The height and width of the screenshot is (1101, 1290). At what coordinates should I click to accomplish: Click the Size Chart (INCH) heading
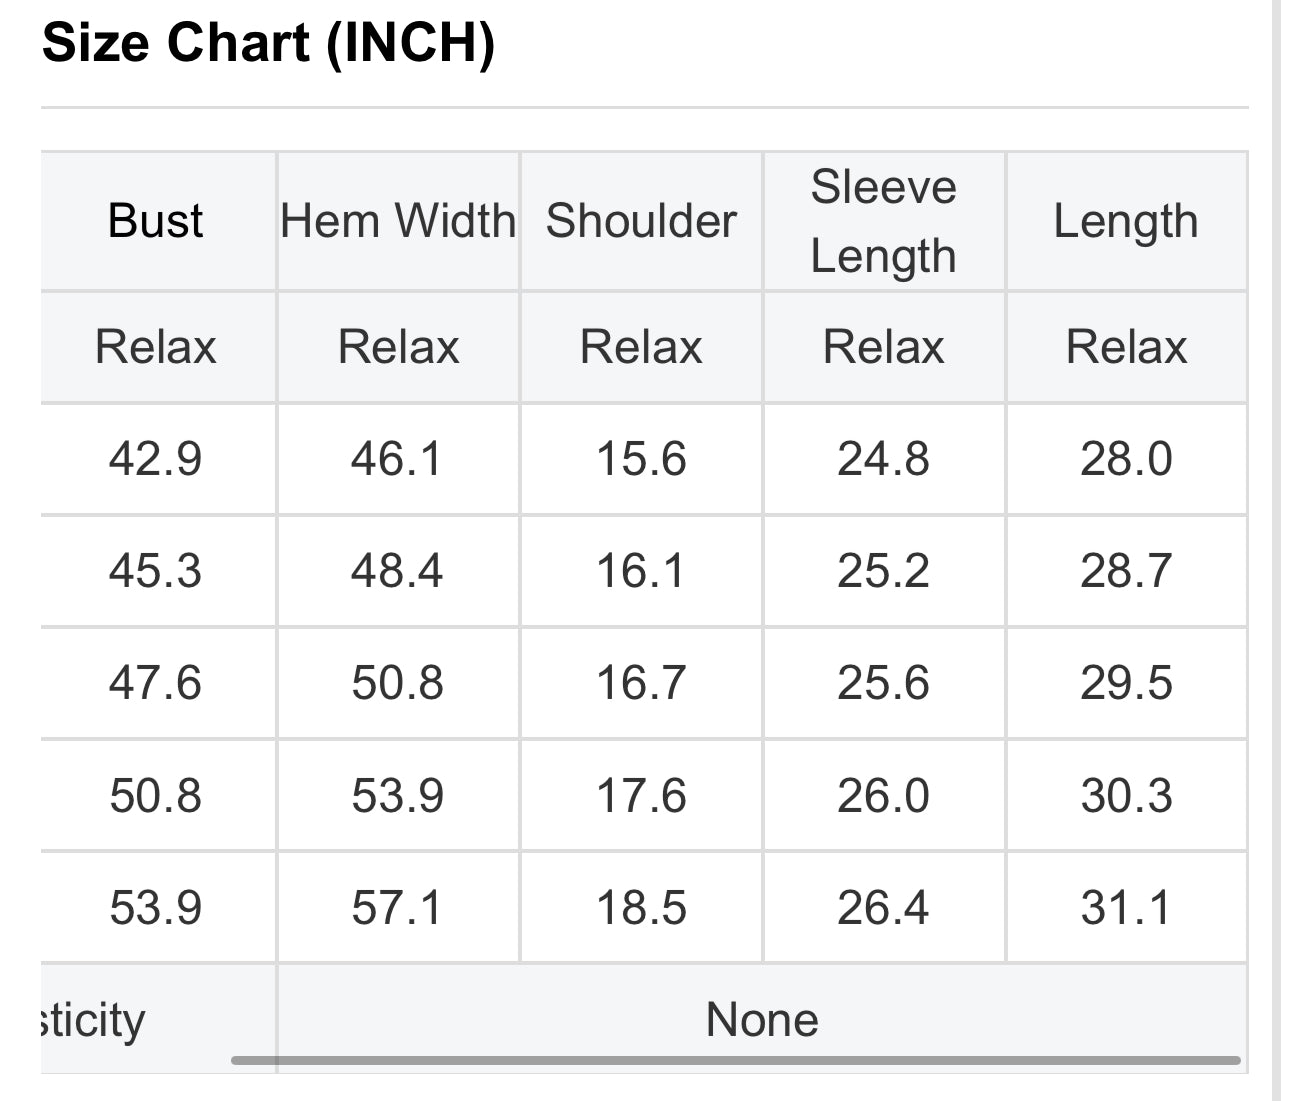pyautogui.click(x=268, y=44)
